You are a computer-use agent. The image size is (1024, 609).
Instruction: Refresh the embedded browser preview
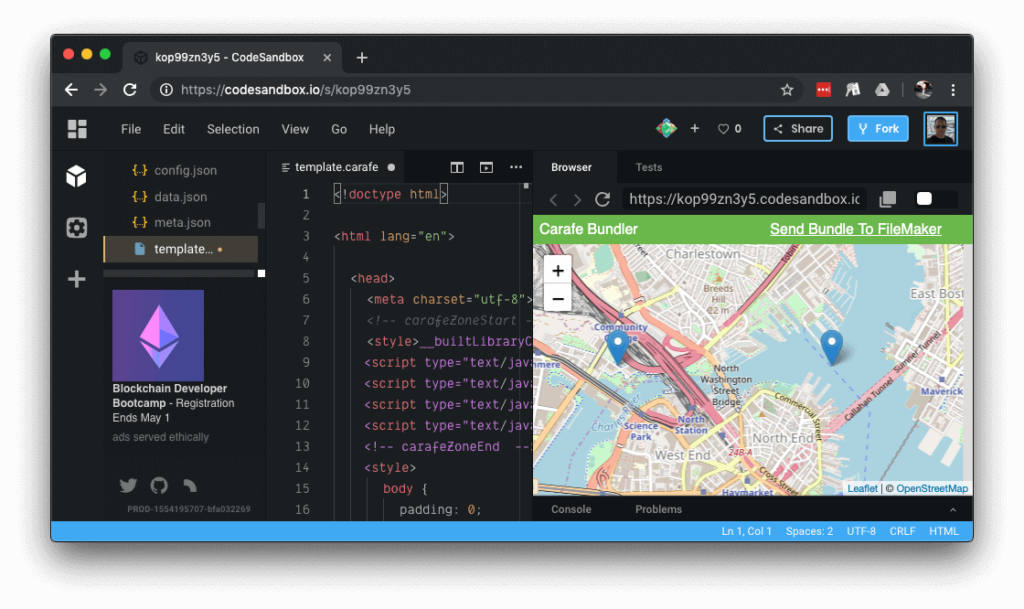coord(601,199)
